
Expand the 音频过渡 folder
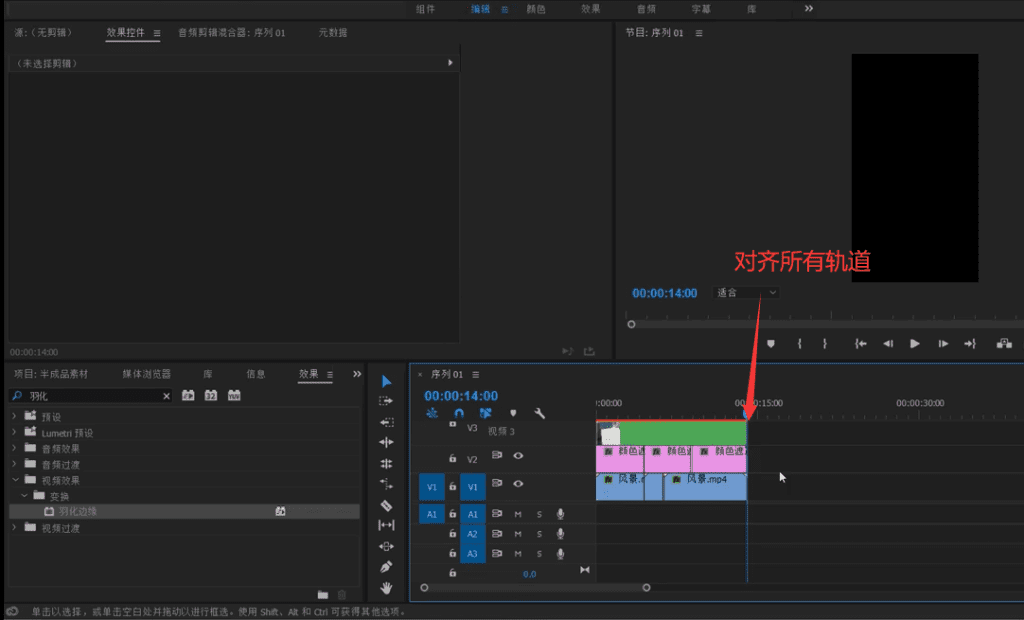(14, 464)
